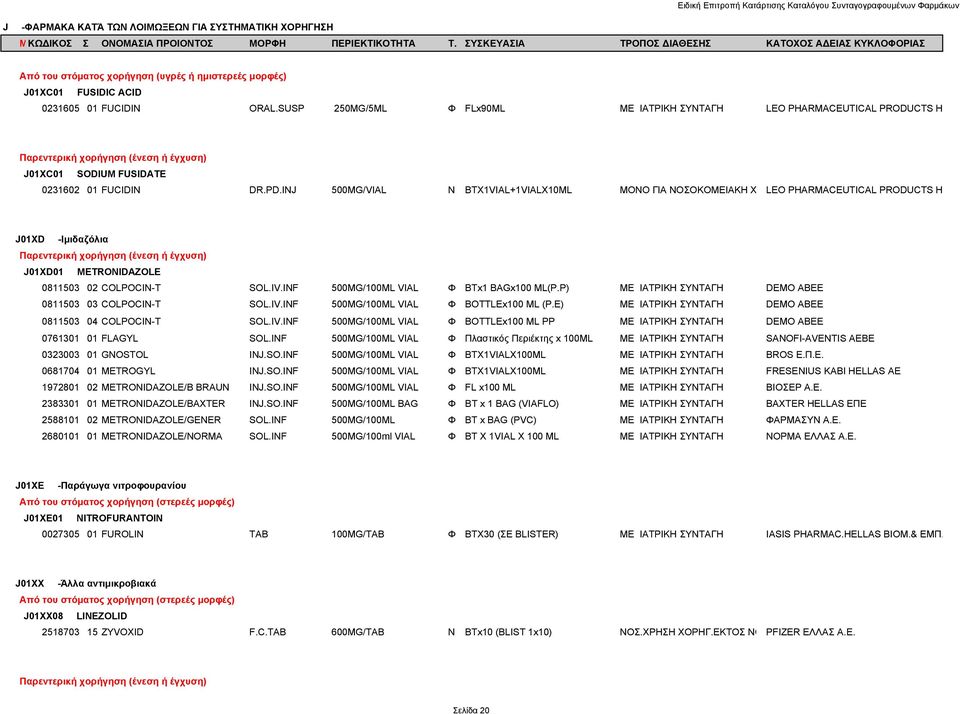The image size is (960, 714).
Task: Select the 250MG/5ML content value
Action: click(360, 108)
